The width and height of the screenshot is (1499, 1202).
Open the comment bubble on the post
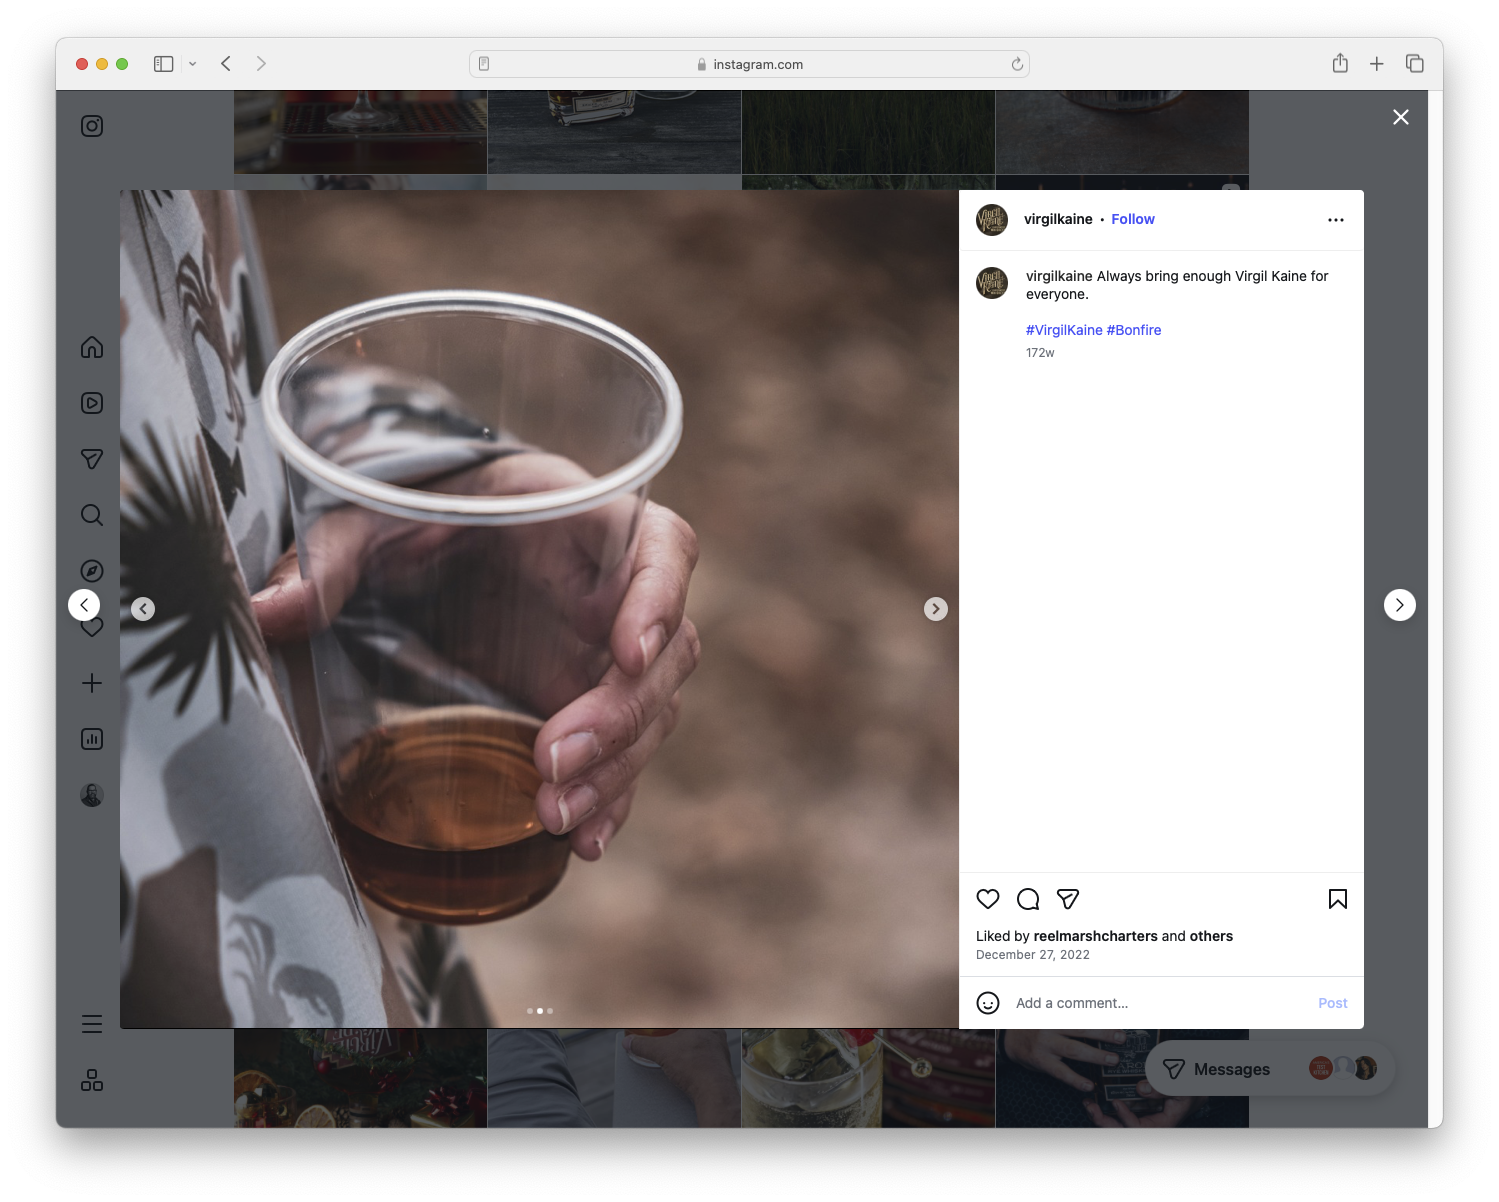click(x=1027, y=899)
